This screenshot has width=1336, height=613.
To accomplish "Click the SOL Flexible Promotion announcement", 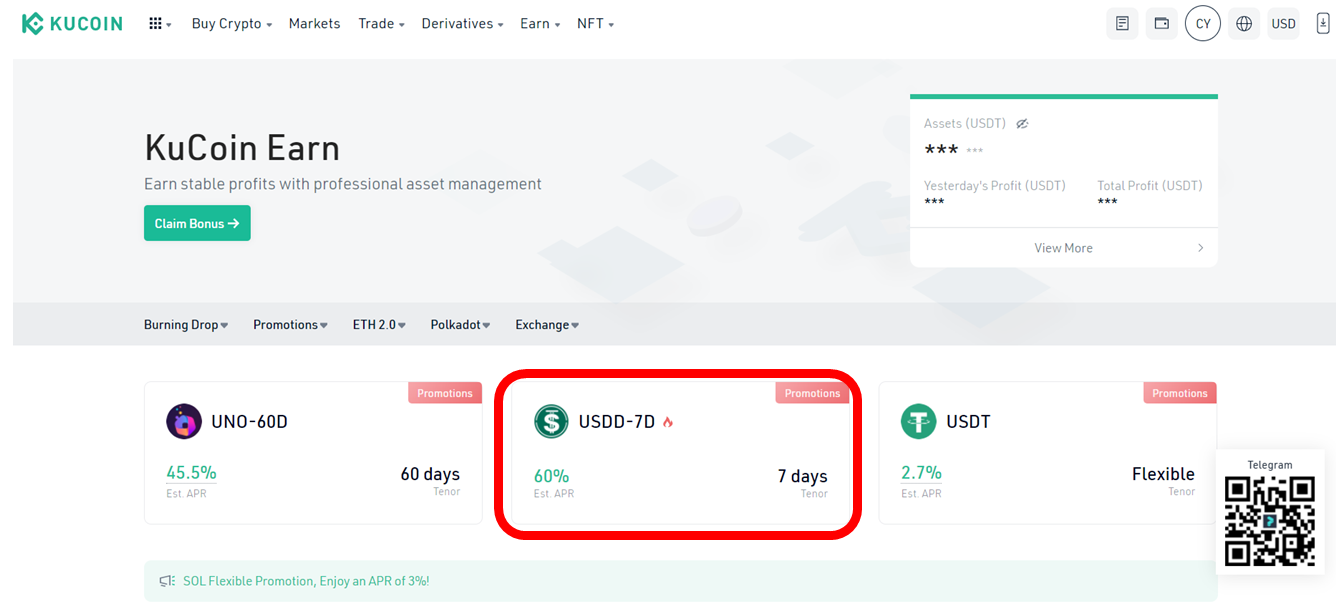I will coord(306,581).
